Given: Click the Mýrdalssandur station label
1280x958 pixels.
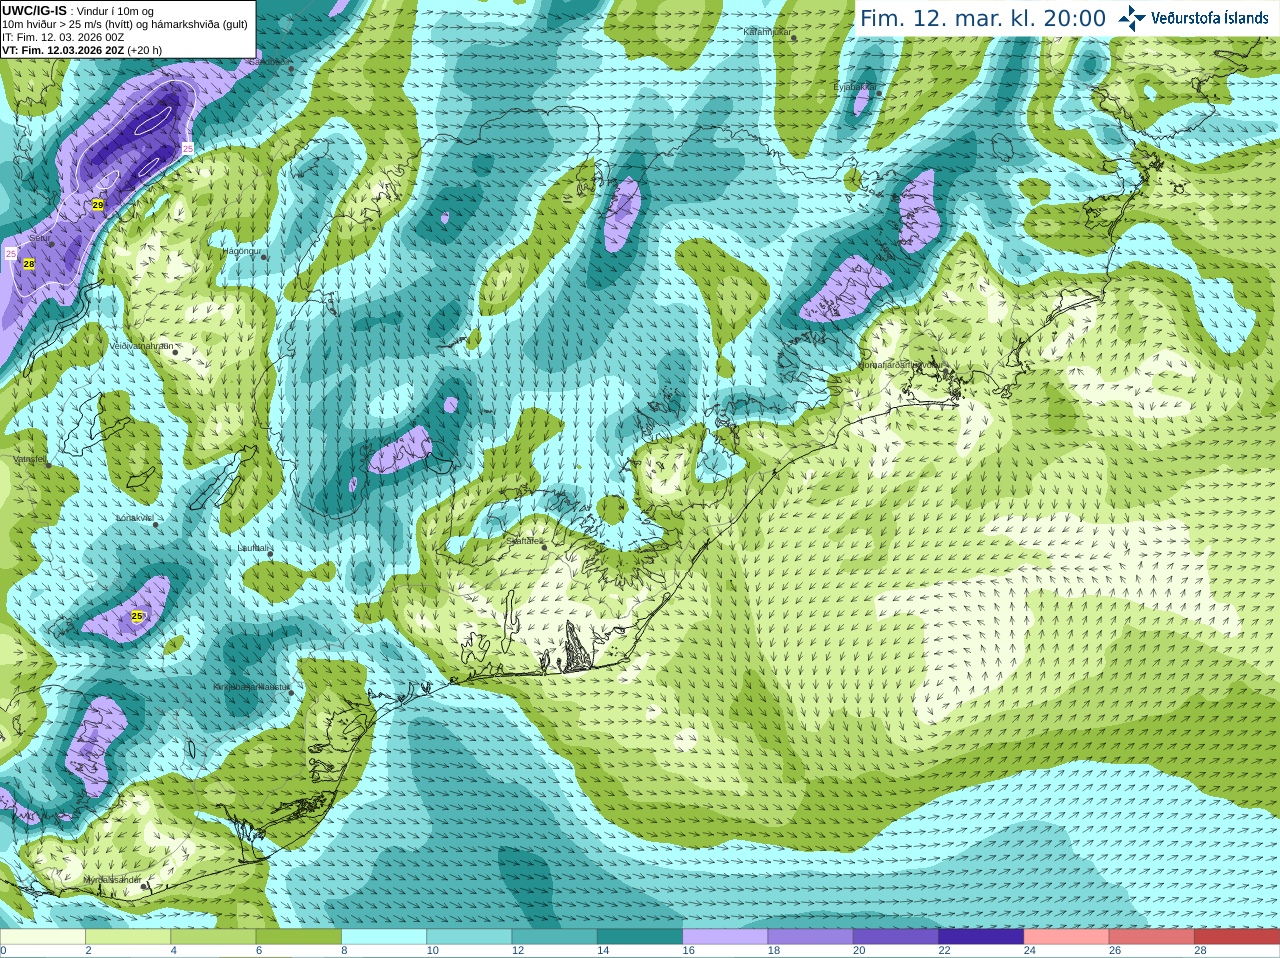Looking at the screenshot, I should [x=112, y=879].
